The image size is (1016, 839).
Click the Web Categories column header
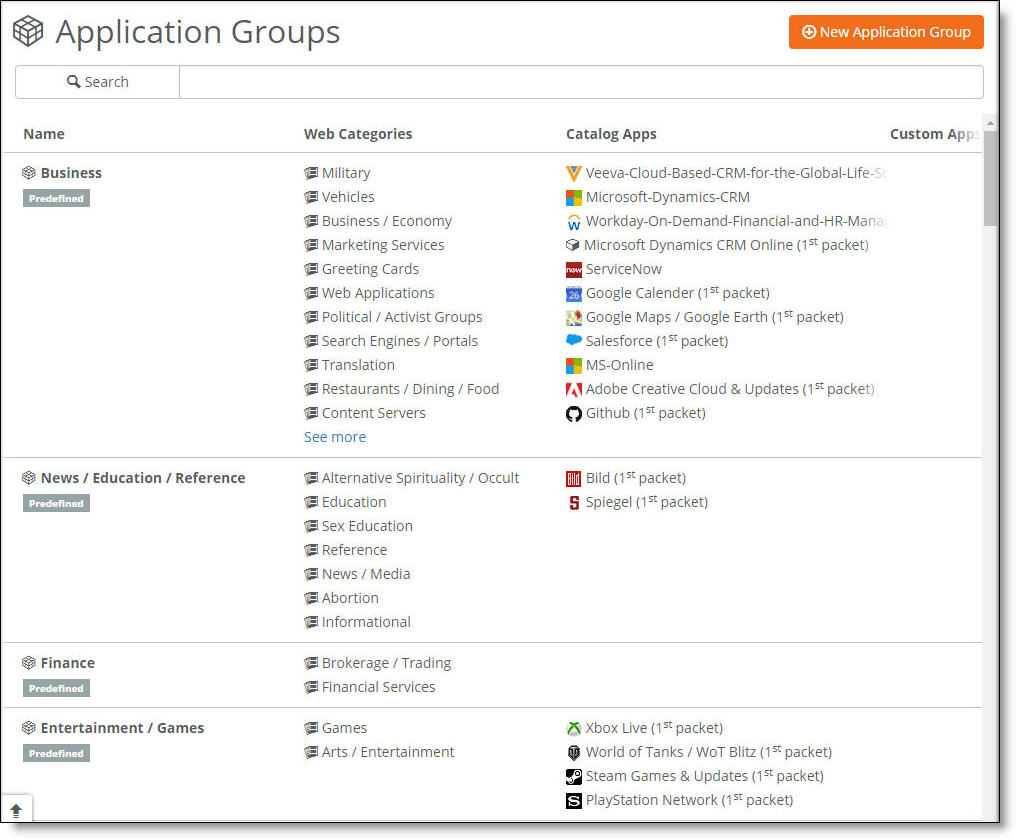click(358, 134)
